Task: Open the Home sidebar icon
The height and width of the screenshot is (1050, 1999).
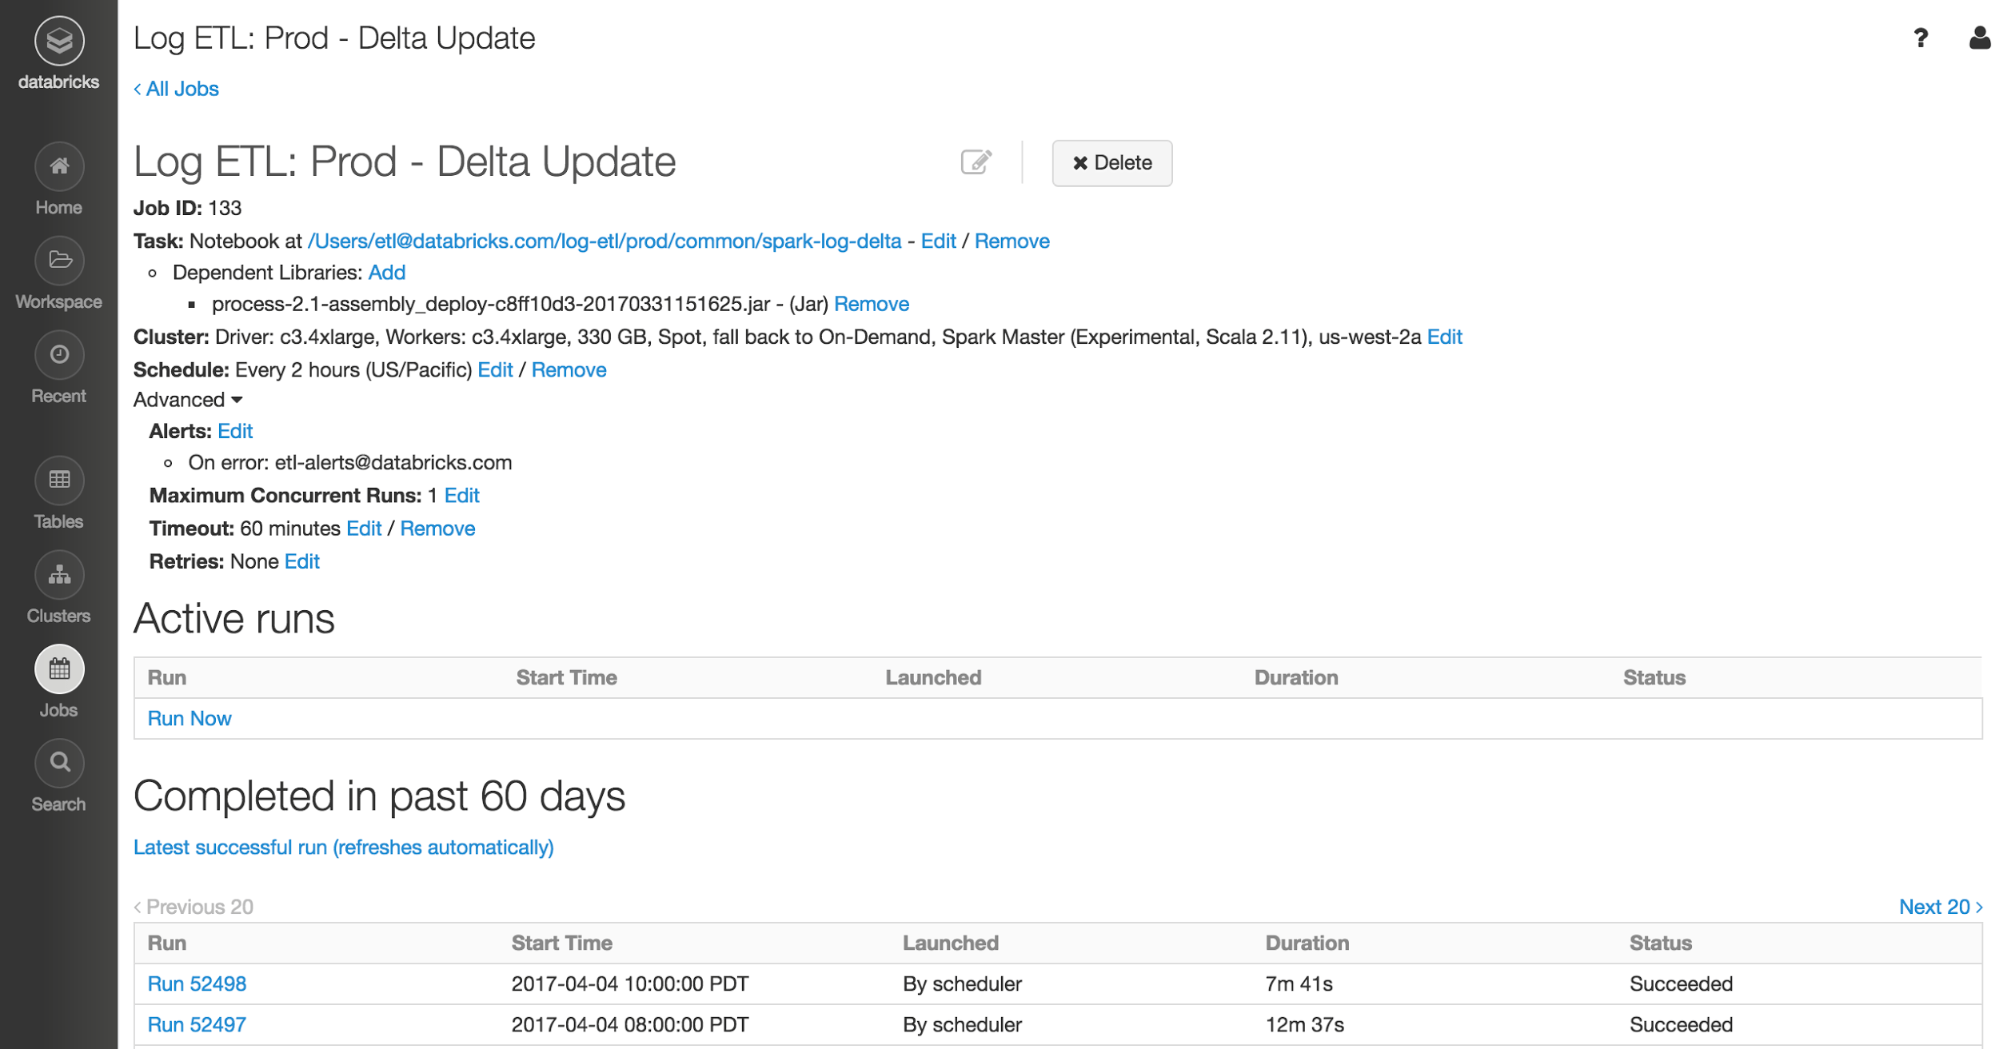Action: (59, 167)
